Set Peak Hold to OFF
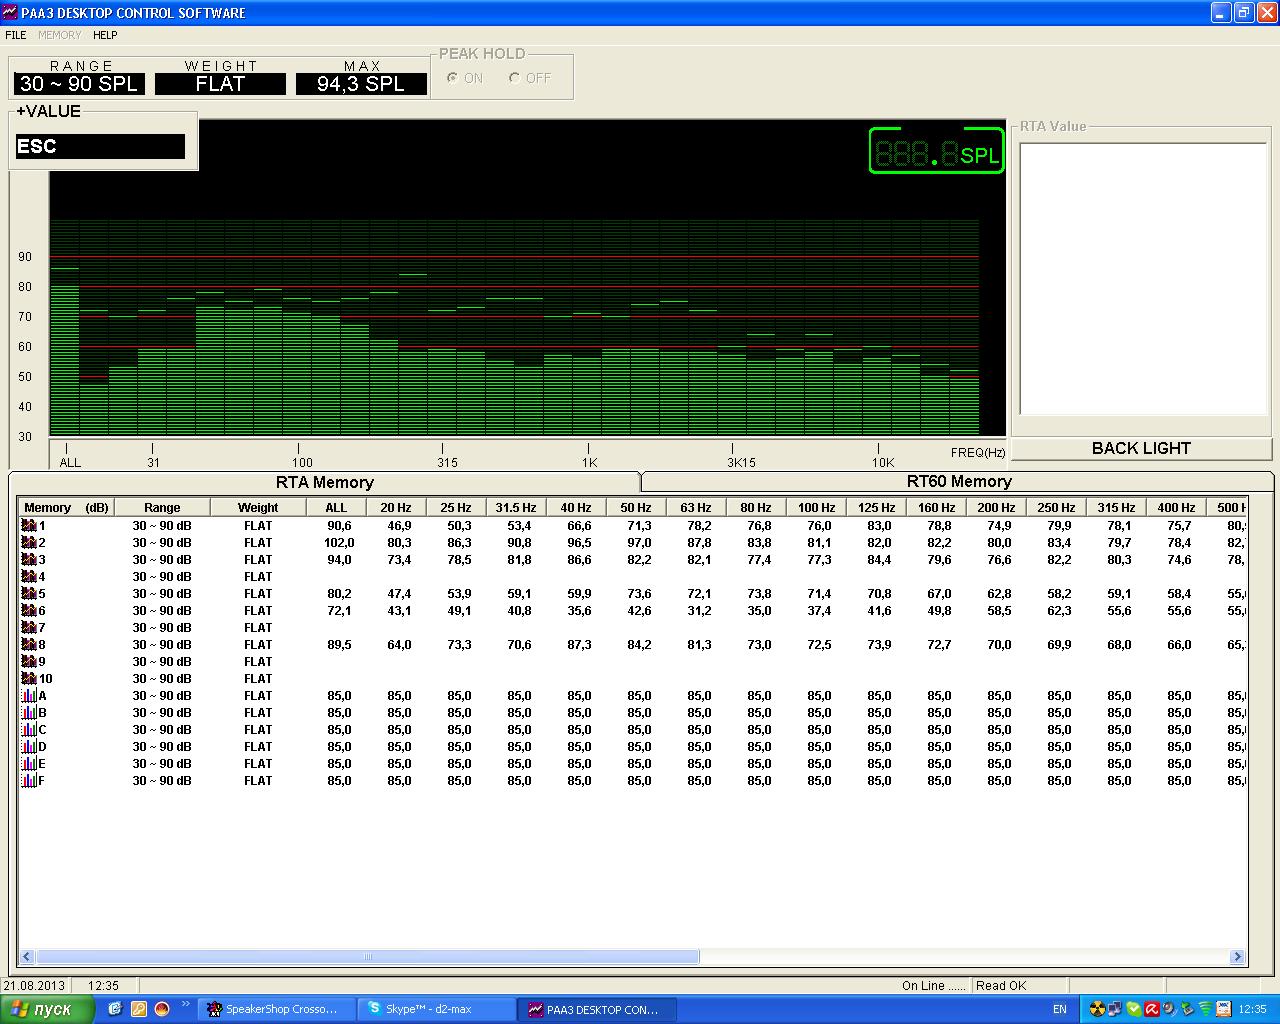Image resolution: width=1280 pixels, height=1024 pixels. click(x=515, y=78)
